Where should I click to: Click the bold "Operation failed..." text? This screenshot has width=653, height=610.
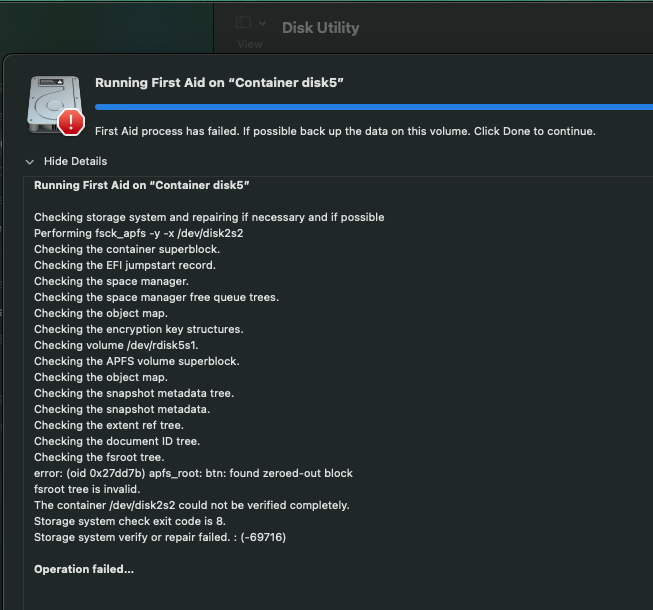coord(84,569)
